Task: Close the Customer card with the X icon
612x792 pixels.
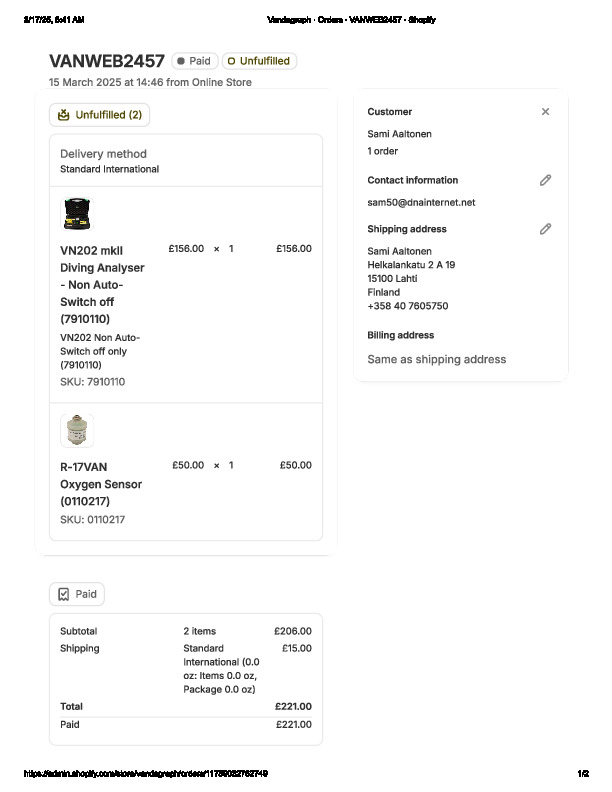Action: (x=545, y=112)
